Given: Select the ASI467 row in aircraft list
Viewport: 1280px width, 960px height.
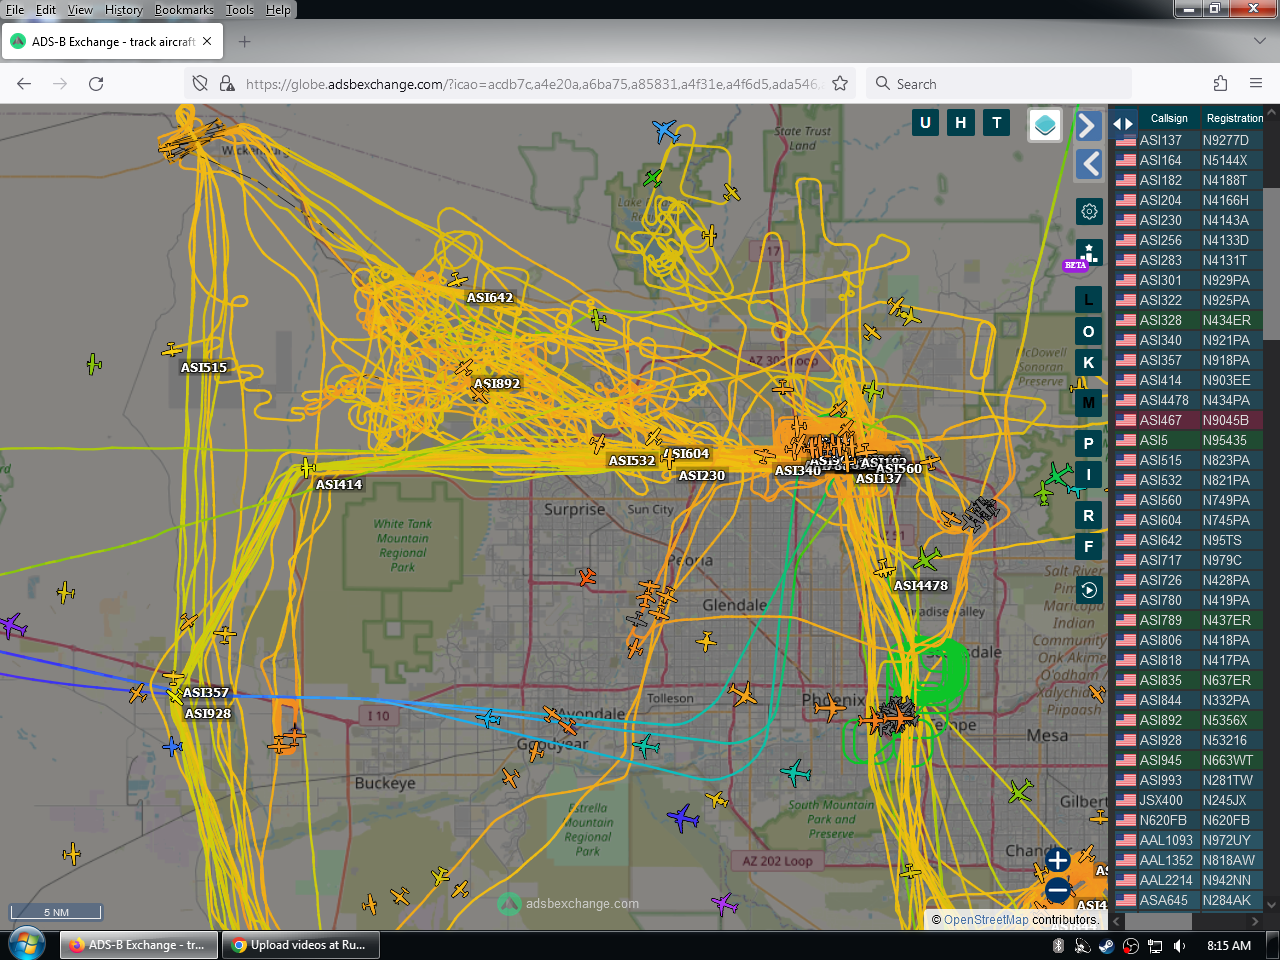Looking at the screenshot, I should [1188, 420].
